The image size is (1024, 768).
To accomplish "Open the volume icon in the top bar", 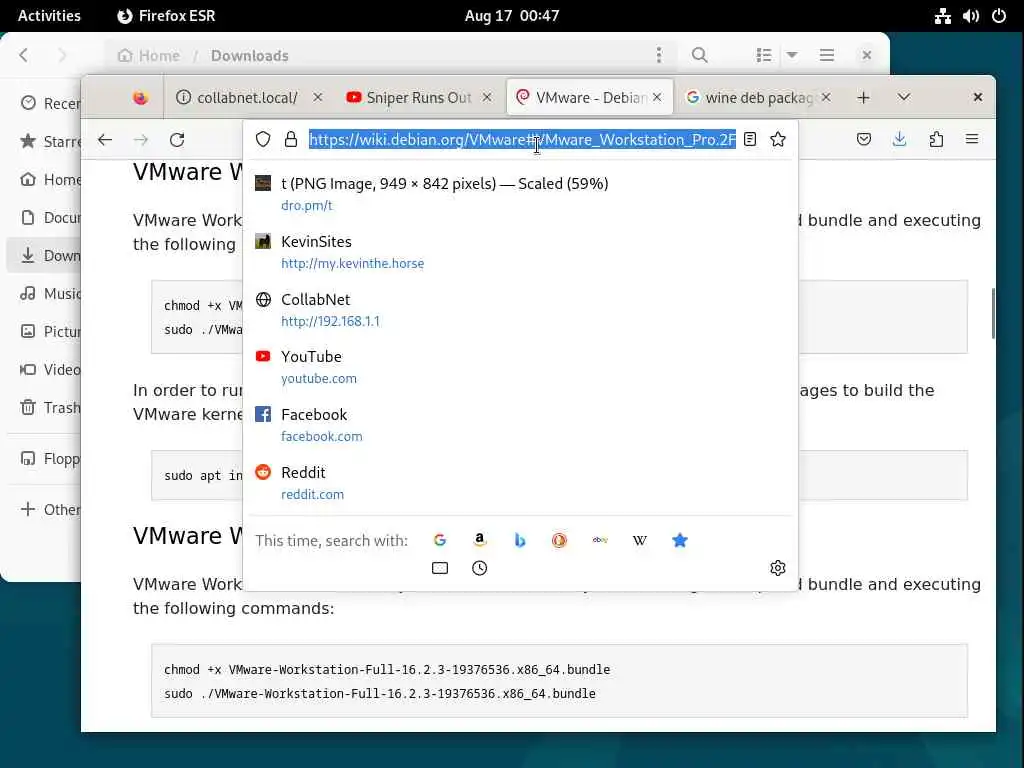I will (x=970, y=16).
